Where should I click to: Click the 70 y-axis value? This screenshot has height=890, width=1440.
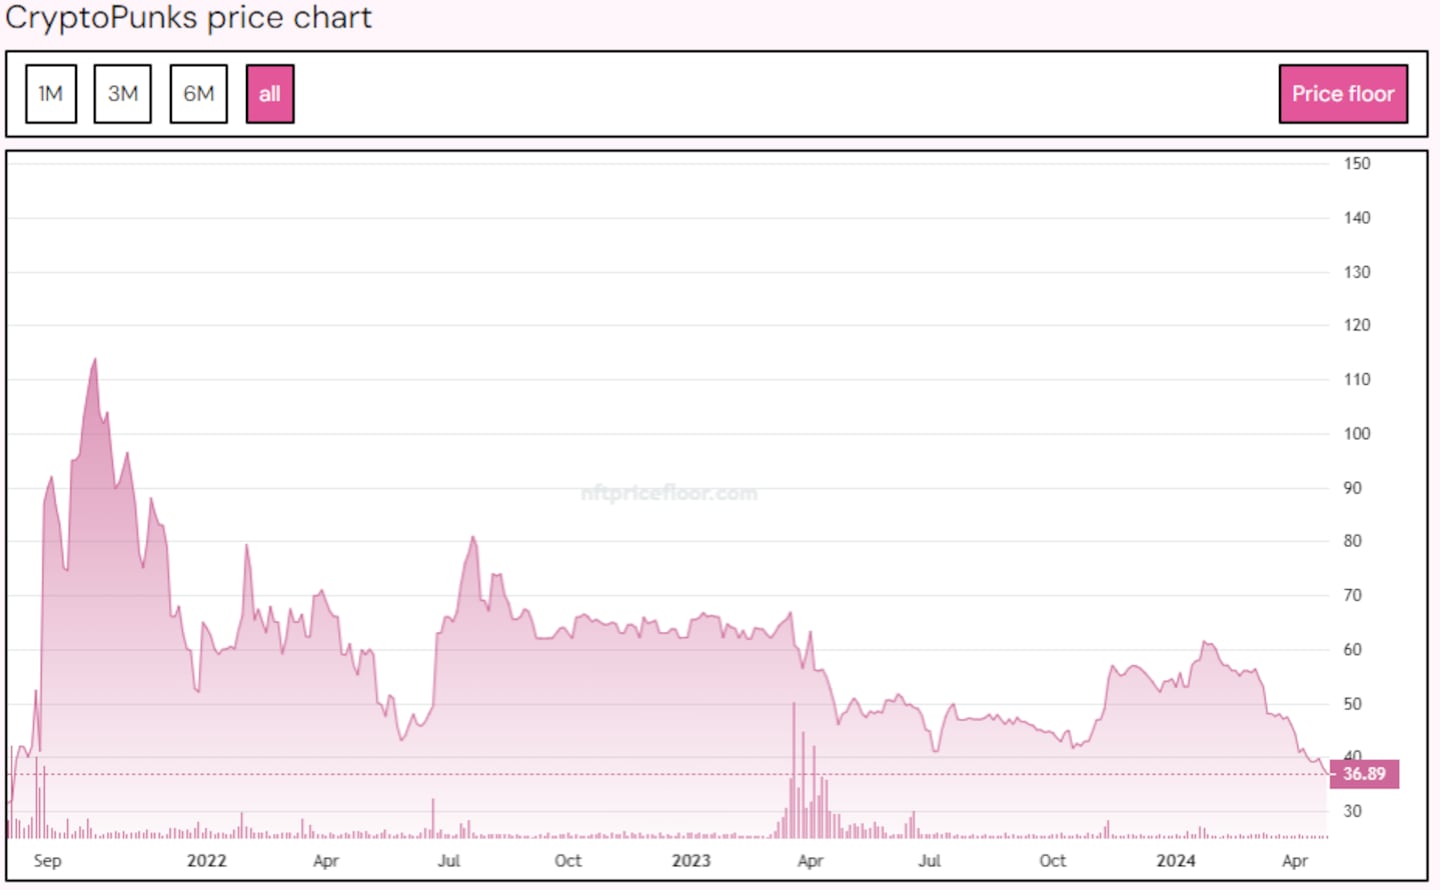pyautogui.click(x=1352, y=595)
